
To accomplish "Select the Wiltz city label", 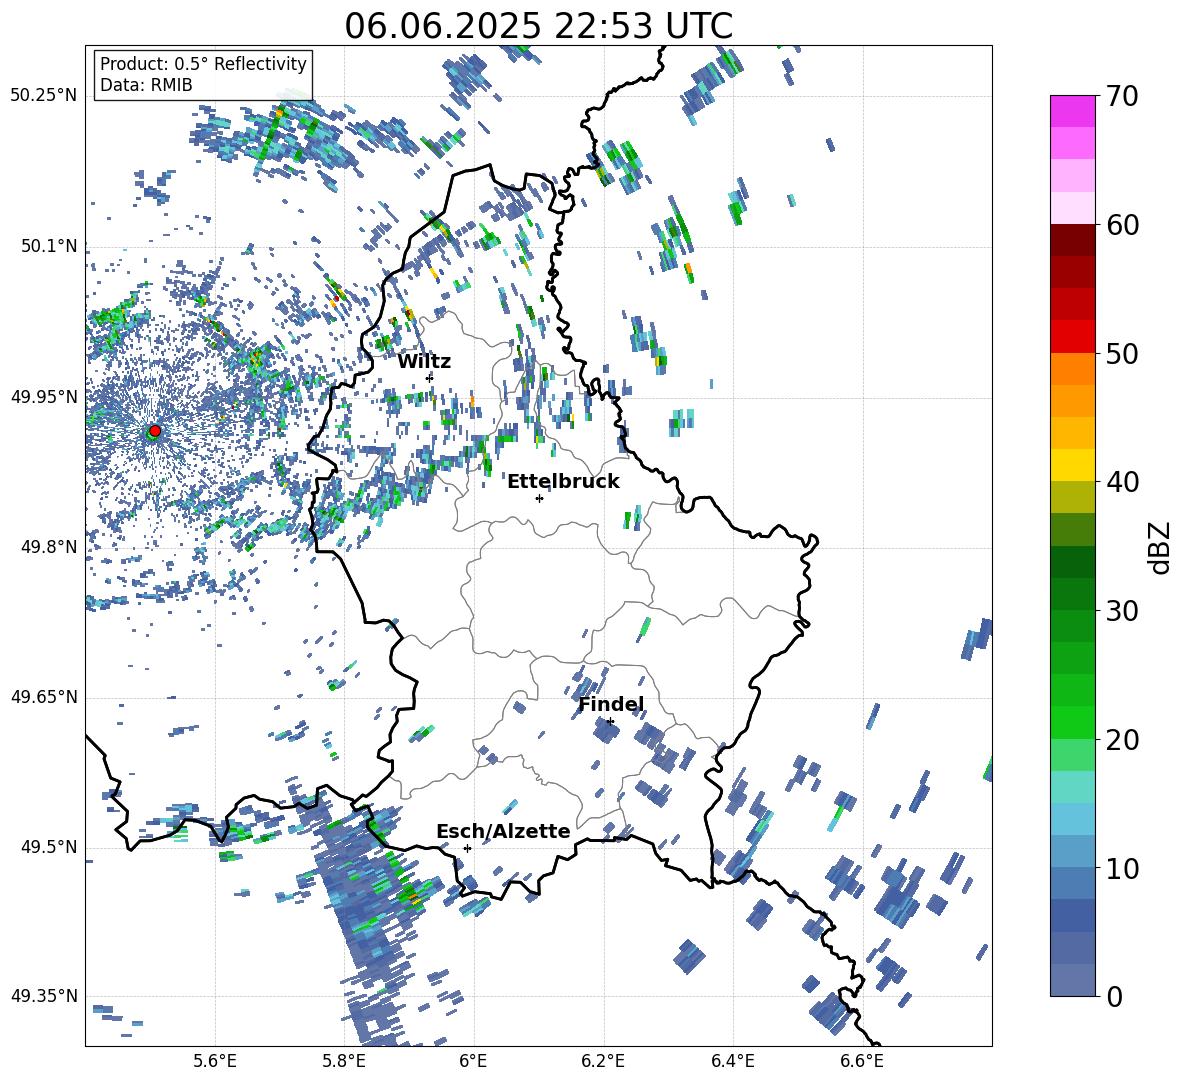I will pos(424,362).
